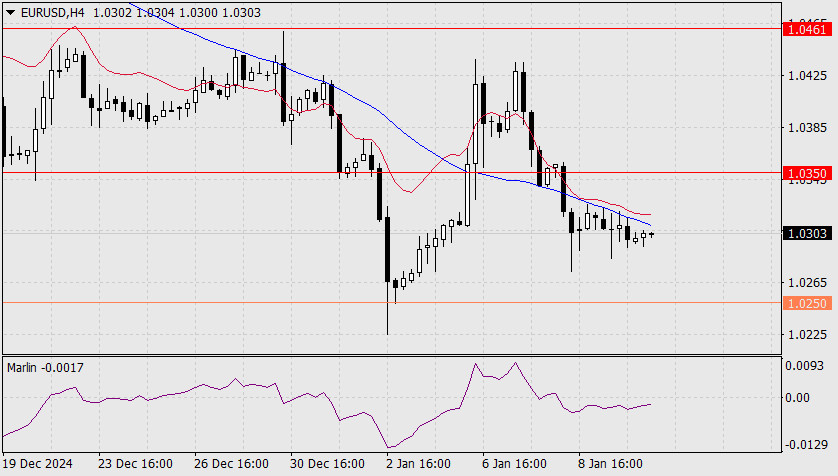Click the 19 Dec 2024 date label
The image size is (838, 476).
[37, 464]
